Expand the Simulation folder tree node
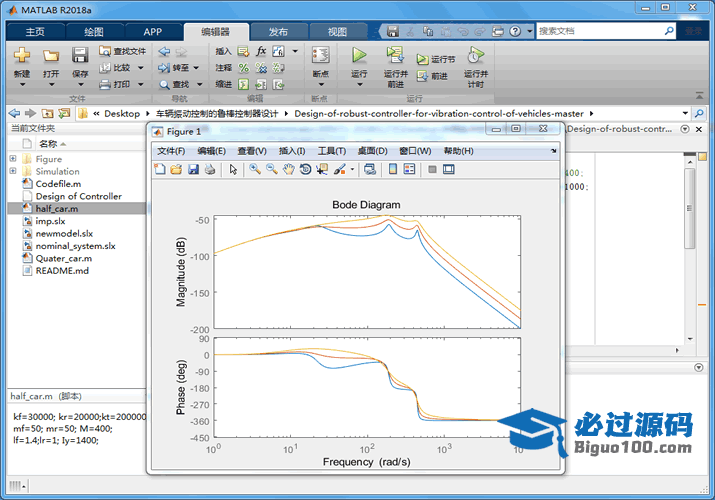715x500 pixels. pyautogui.click(x=13, y=172)
